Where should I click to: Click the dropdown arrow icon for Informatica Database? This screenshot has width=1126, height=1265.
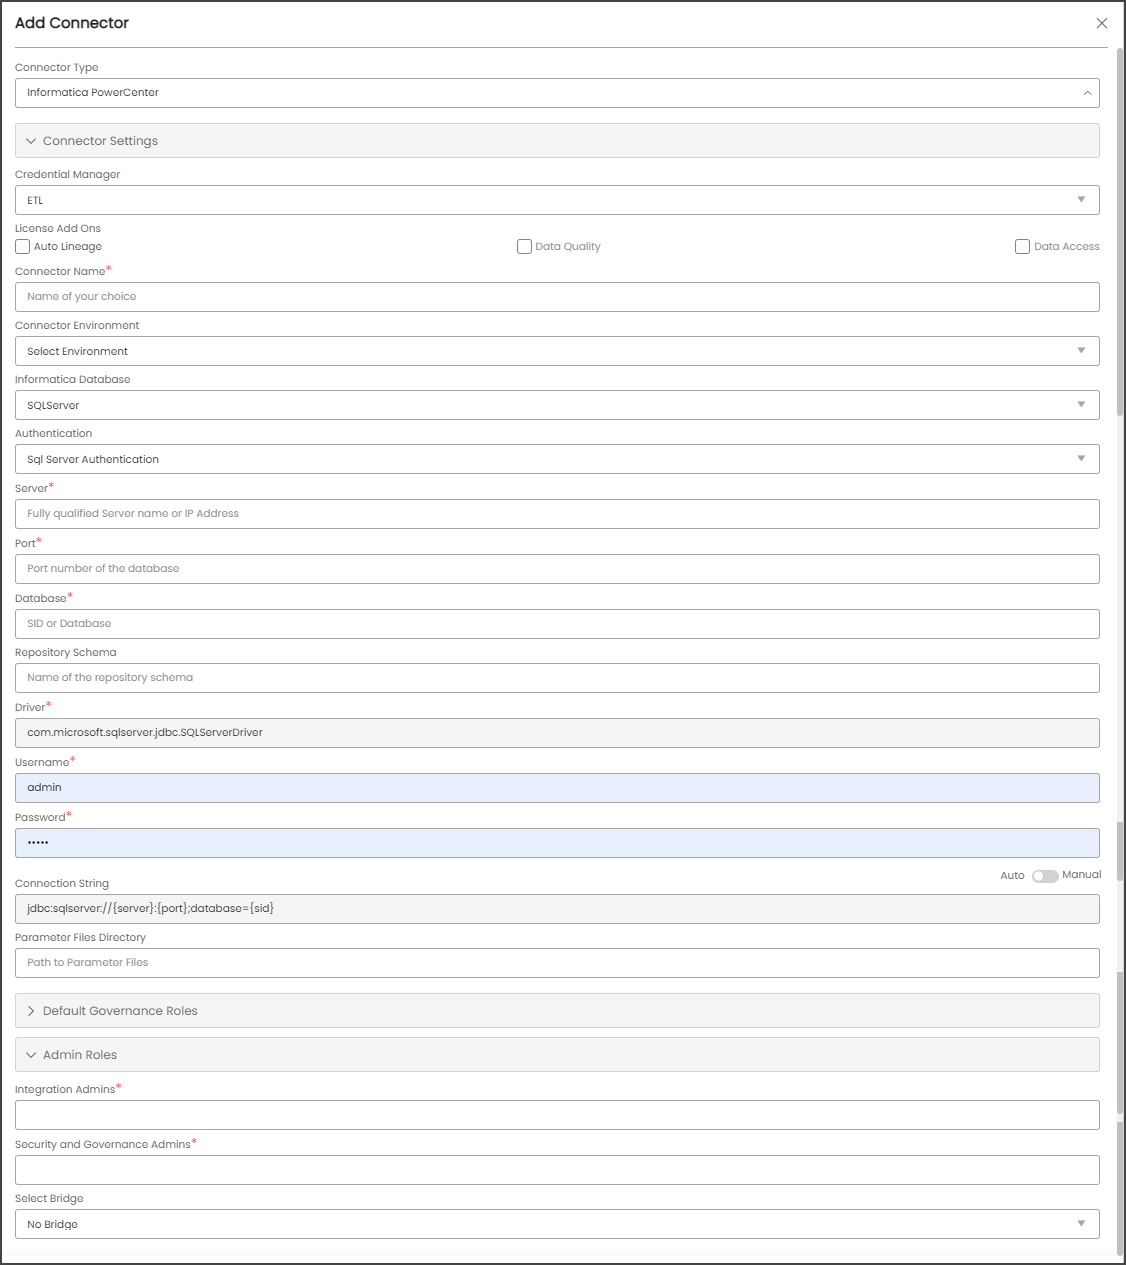point(1081,405)
